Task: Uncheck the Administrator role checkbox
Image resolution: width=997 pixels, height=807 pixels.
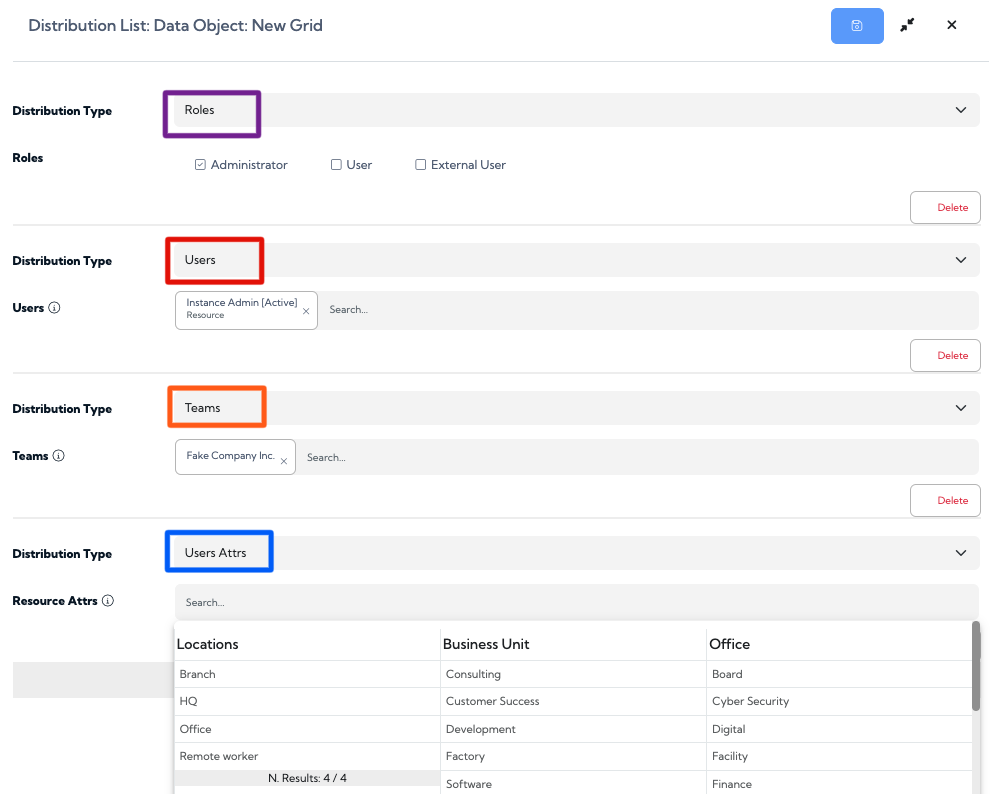Action: [x=200, y=165]
